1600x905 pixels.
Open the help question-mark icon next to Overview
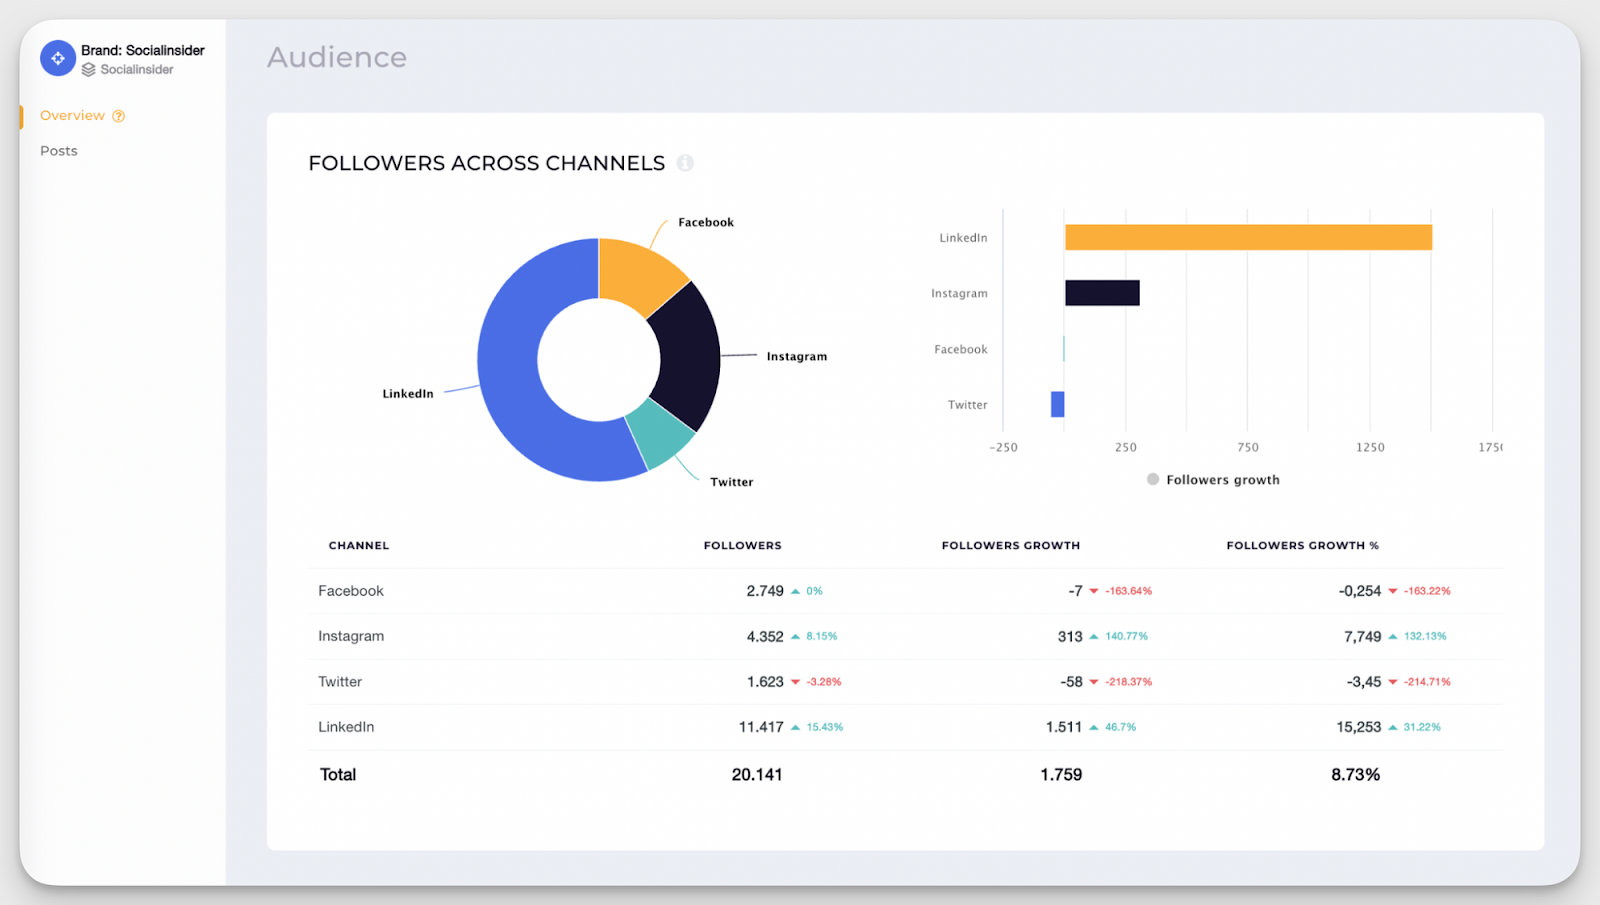118,115
